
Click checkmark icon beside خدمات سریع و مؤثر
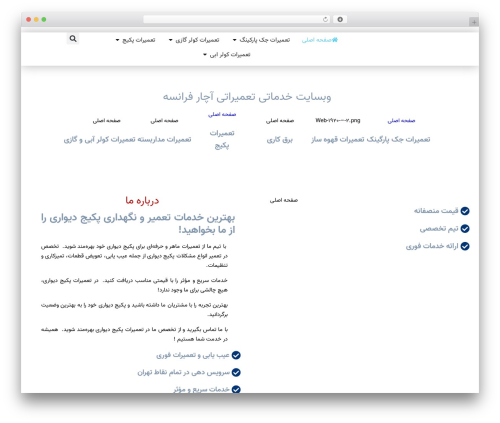click(236, 389)
